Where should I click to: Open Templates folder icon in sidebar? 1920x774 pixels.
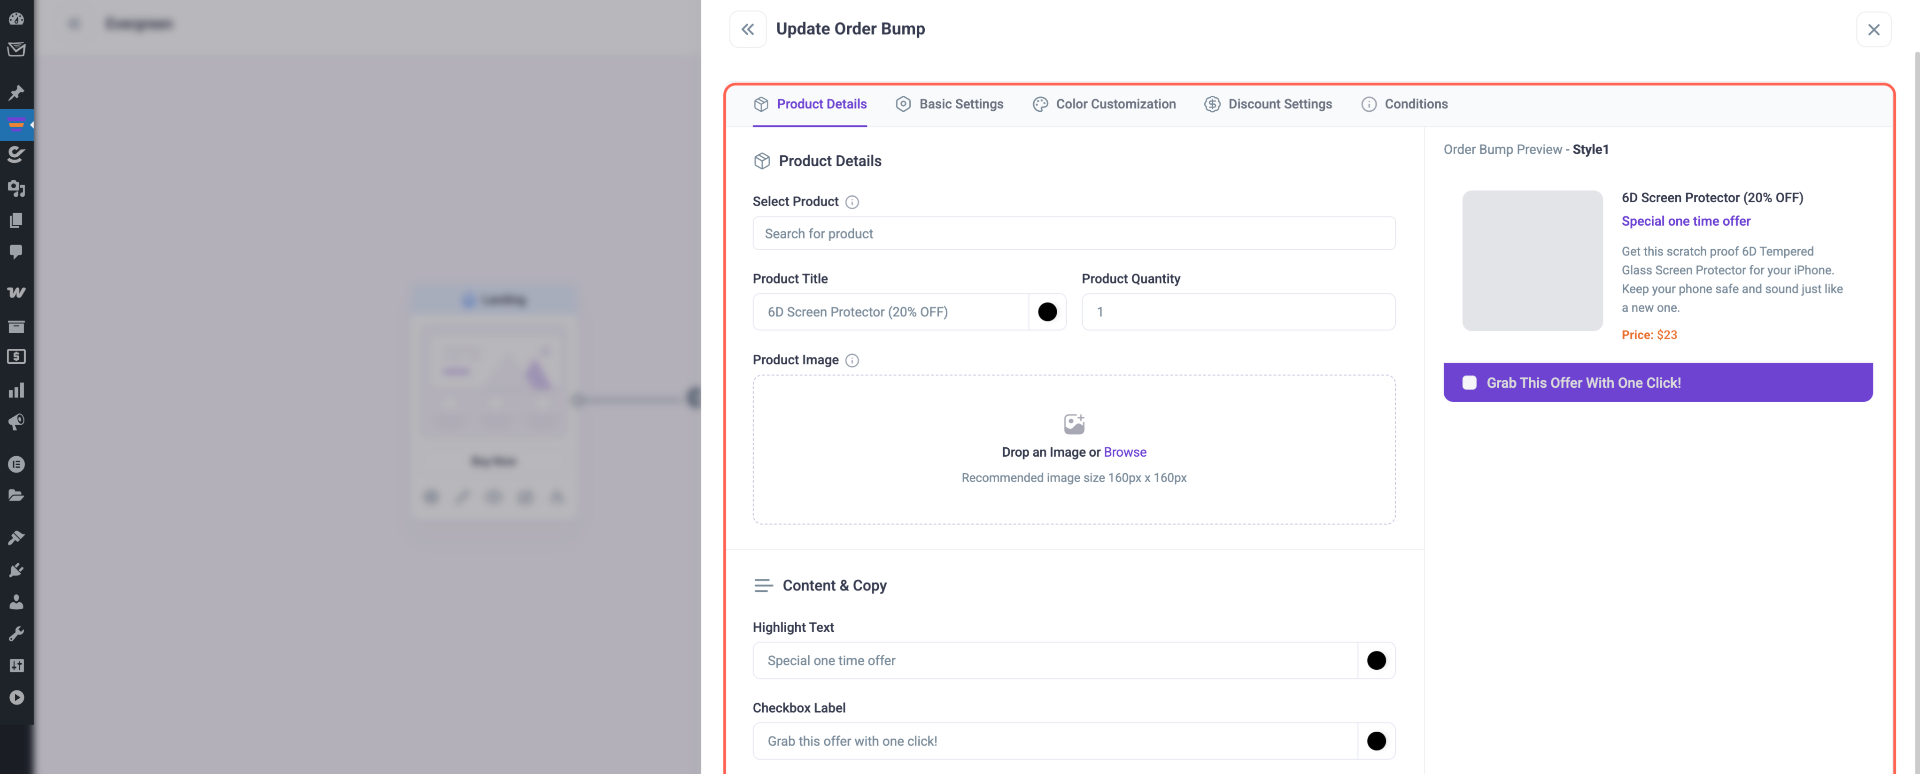pos(16,496)
